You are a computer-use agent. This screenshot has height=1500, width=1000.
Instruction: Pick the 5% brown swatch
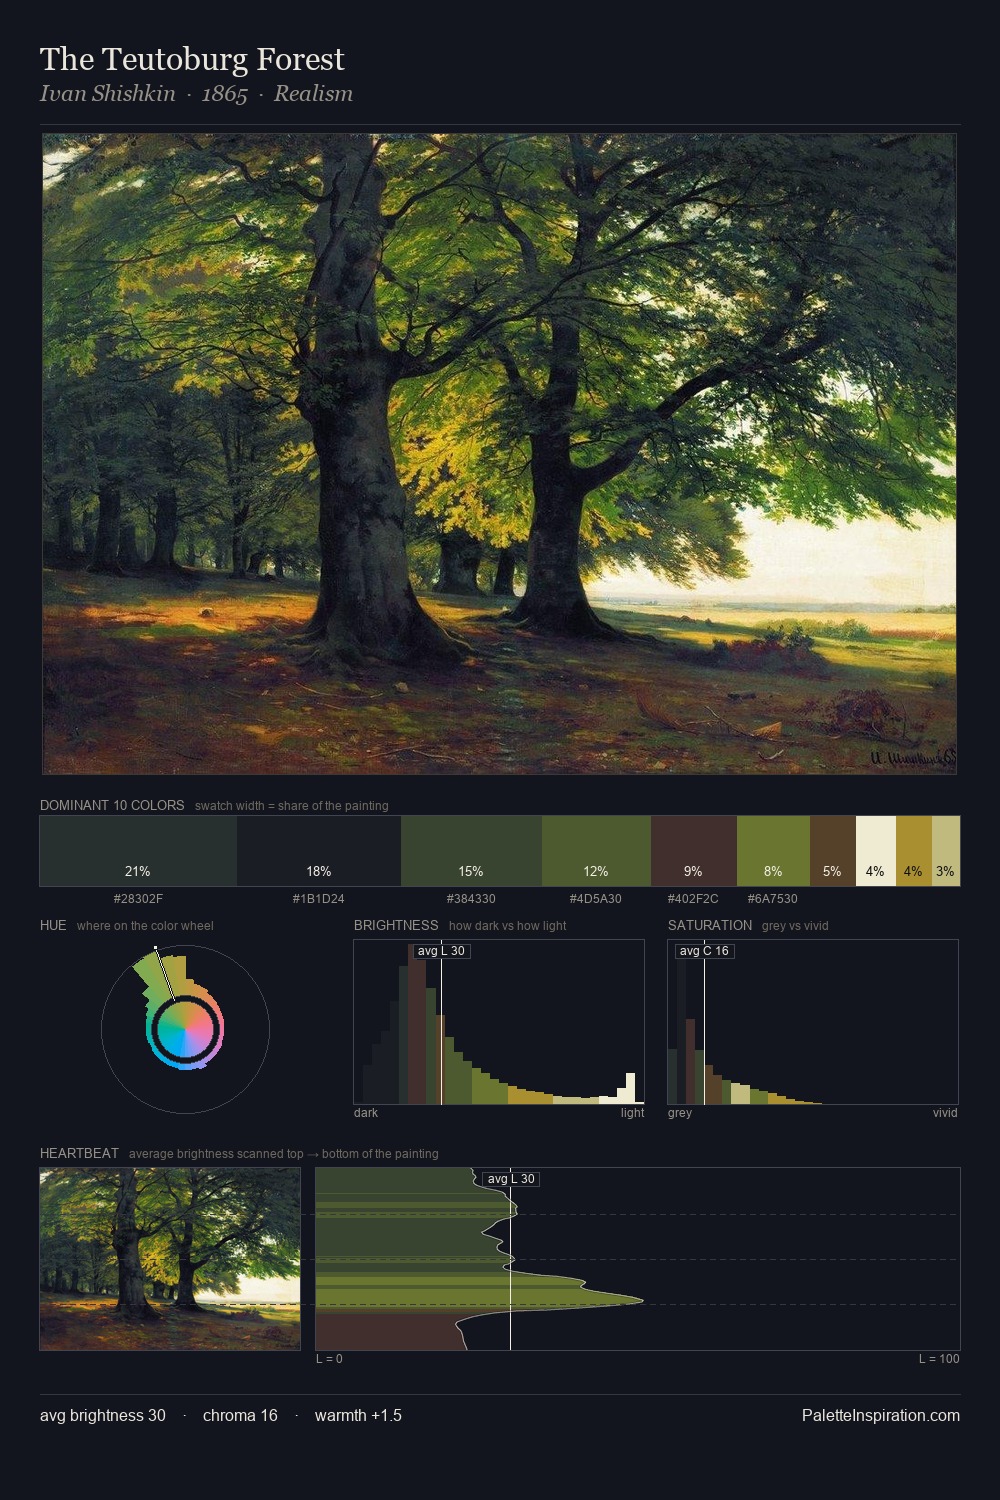[833, 851]
